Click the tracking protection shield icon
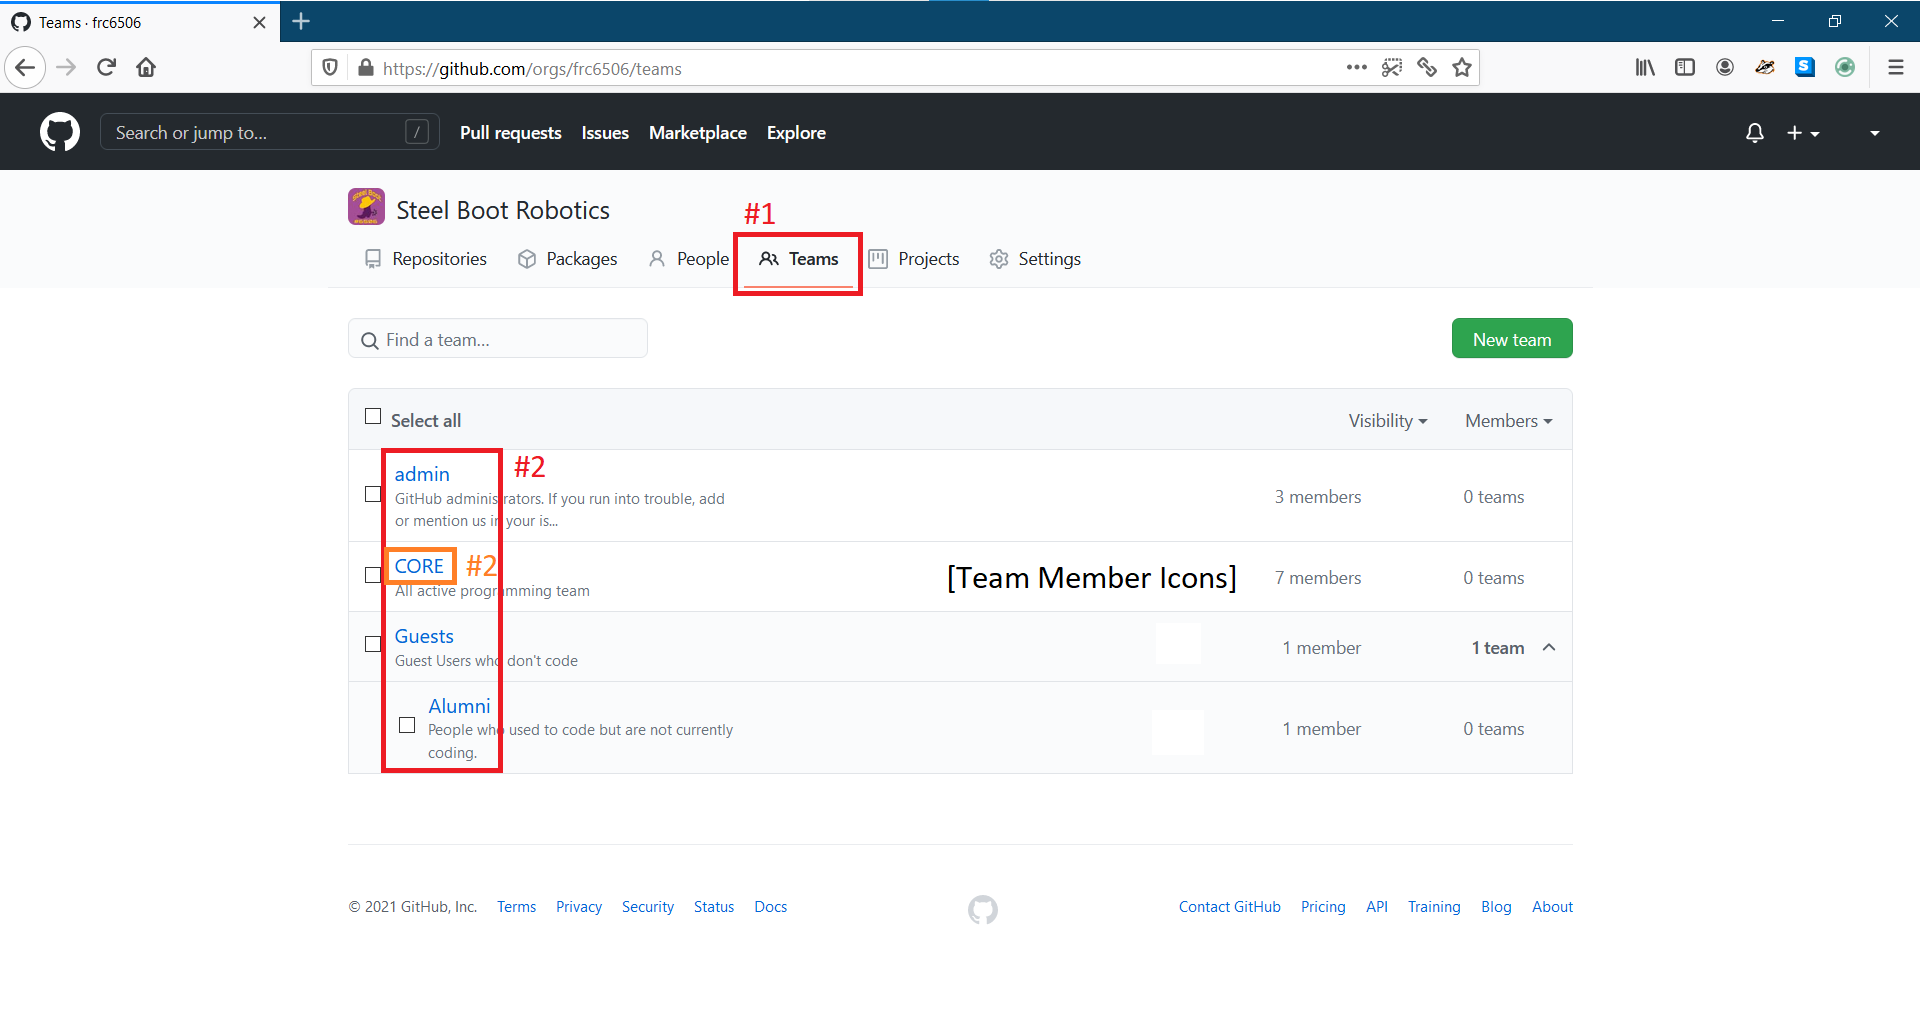 pyautogui.click(x=330, y=68)
